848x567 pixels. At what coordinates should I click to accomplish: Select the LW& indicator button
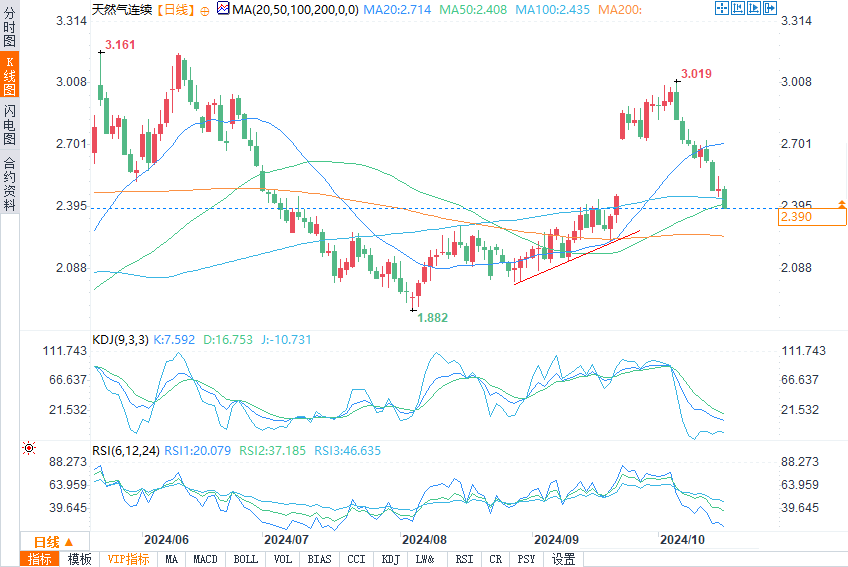(x=425, y=559)
